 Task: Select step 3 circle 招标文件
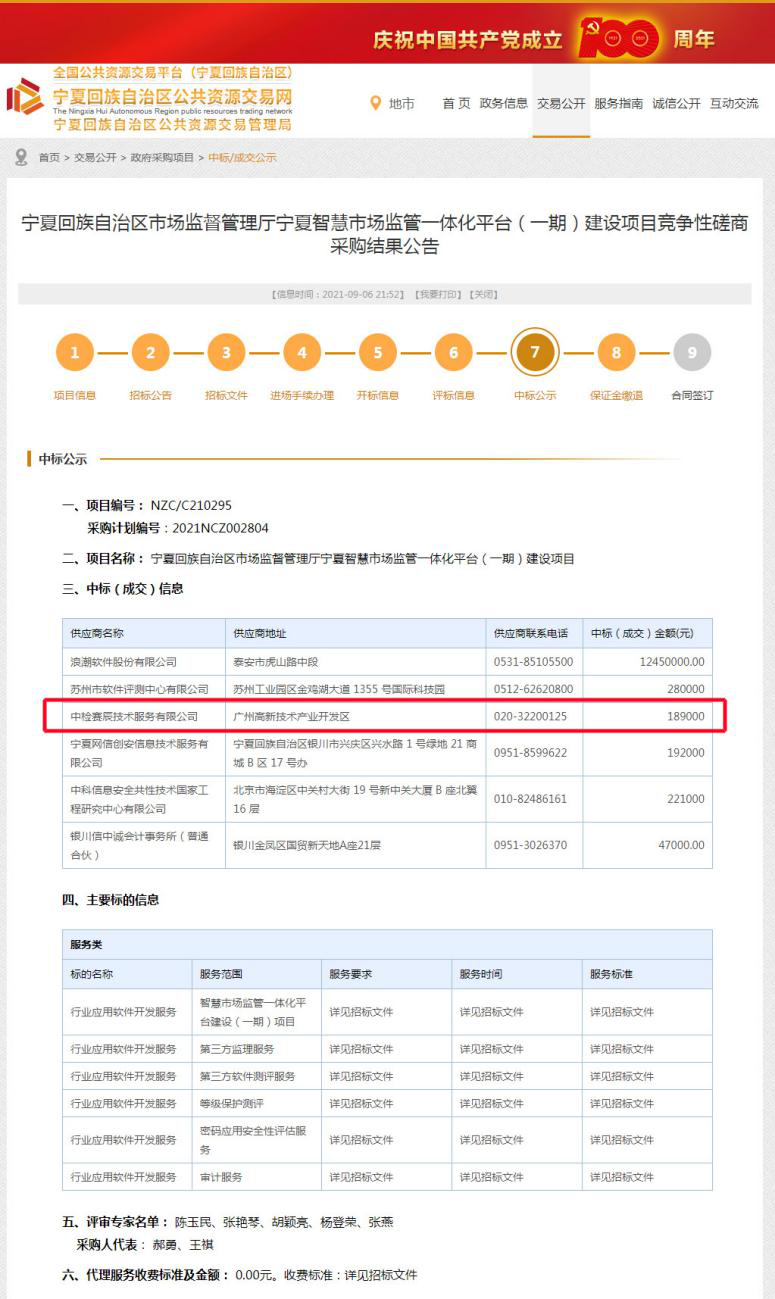pyautogui.click(x=226, y=352)
